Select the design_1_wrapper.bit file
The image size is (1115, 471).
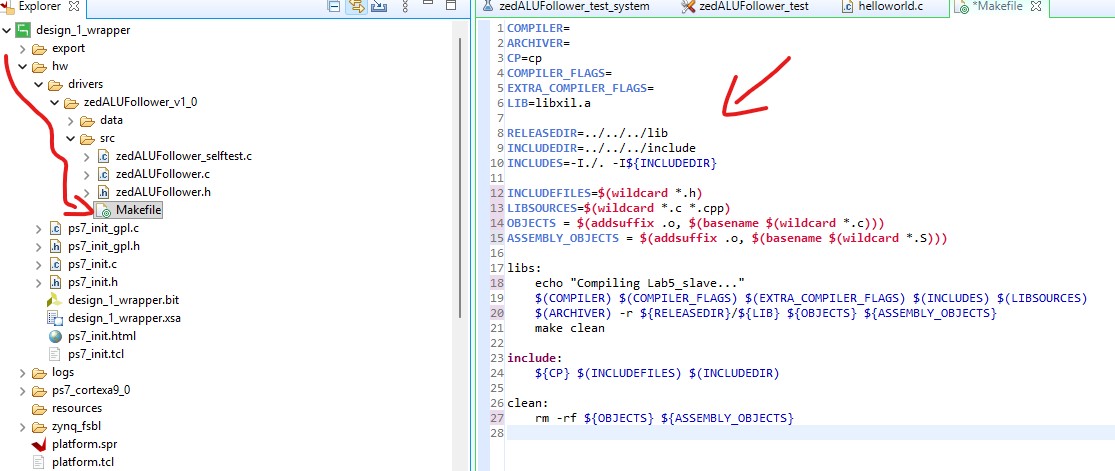pyautogui.click(x=123, y=300)
